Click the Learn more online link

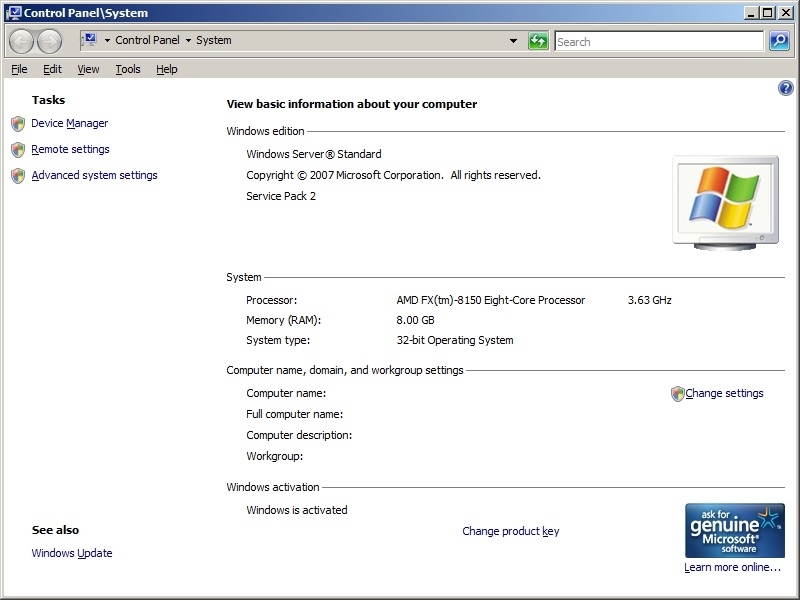[732, 567]
